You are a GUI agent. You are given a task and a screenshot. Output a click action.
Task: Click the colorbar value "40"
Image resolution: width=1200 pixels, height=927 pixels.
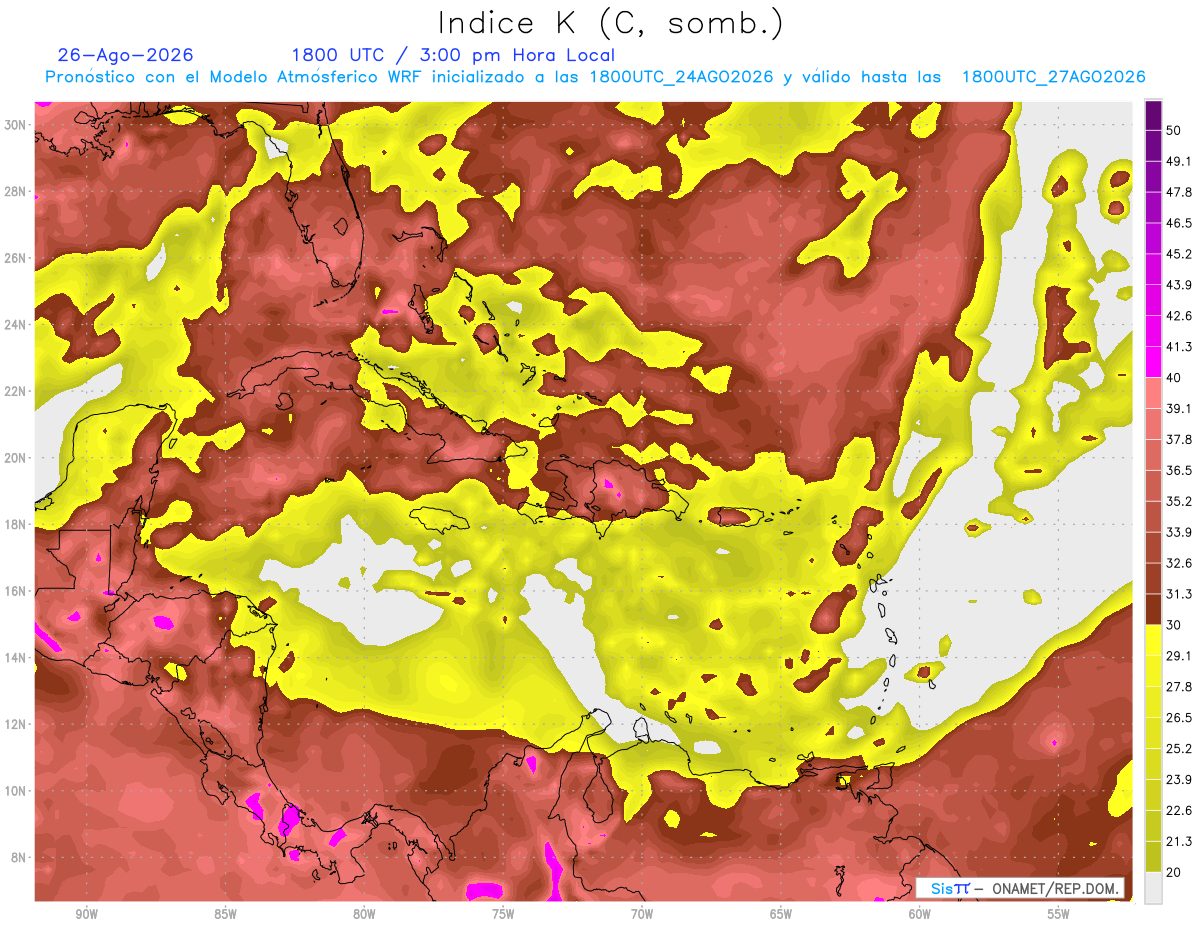tap(1175, 378)
